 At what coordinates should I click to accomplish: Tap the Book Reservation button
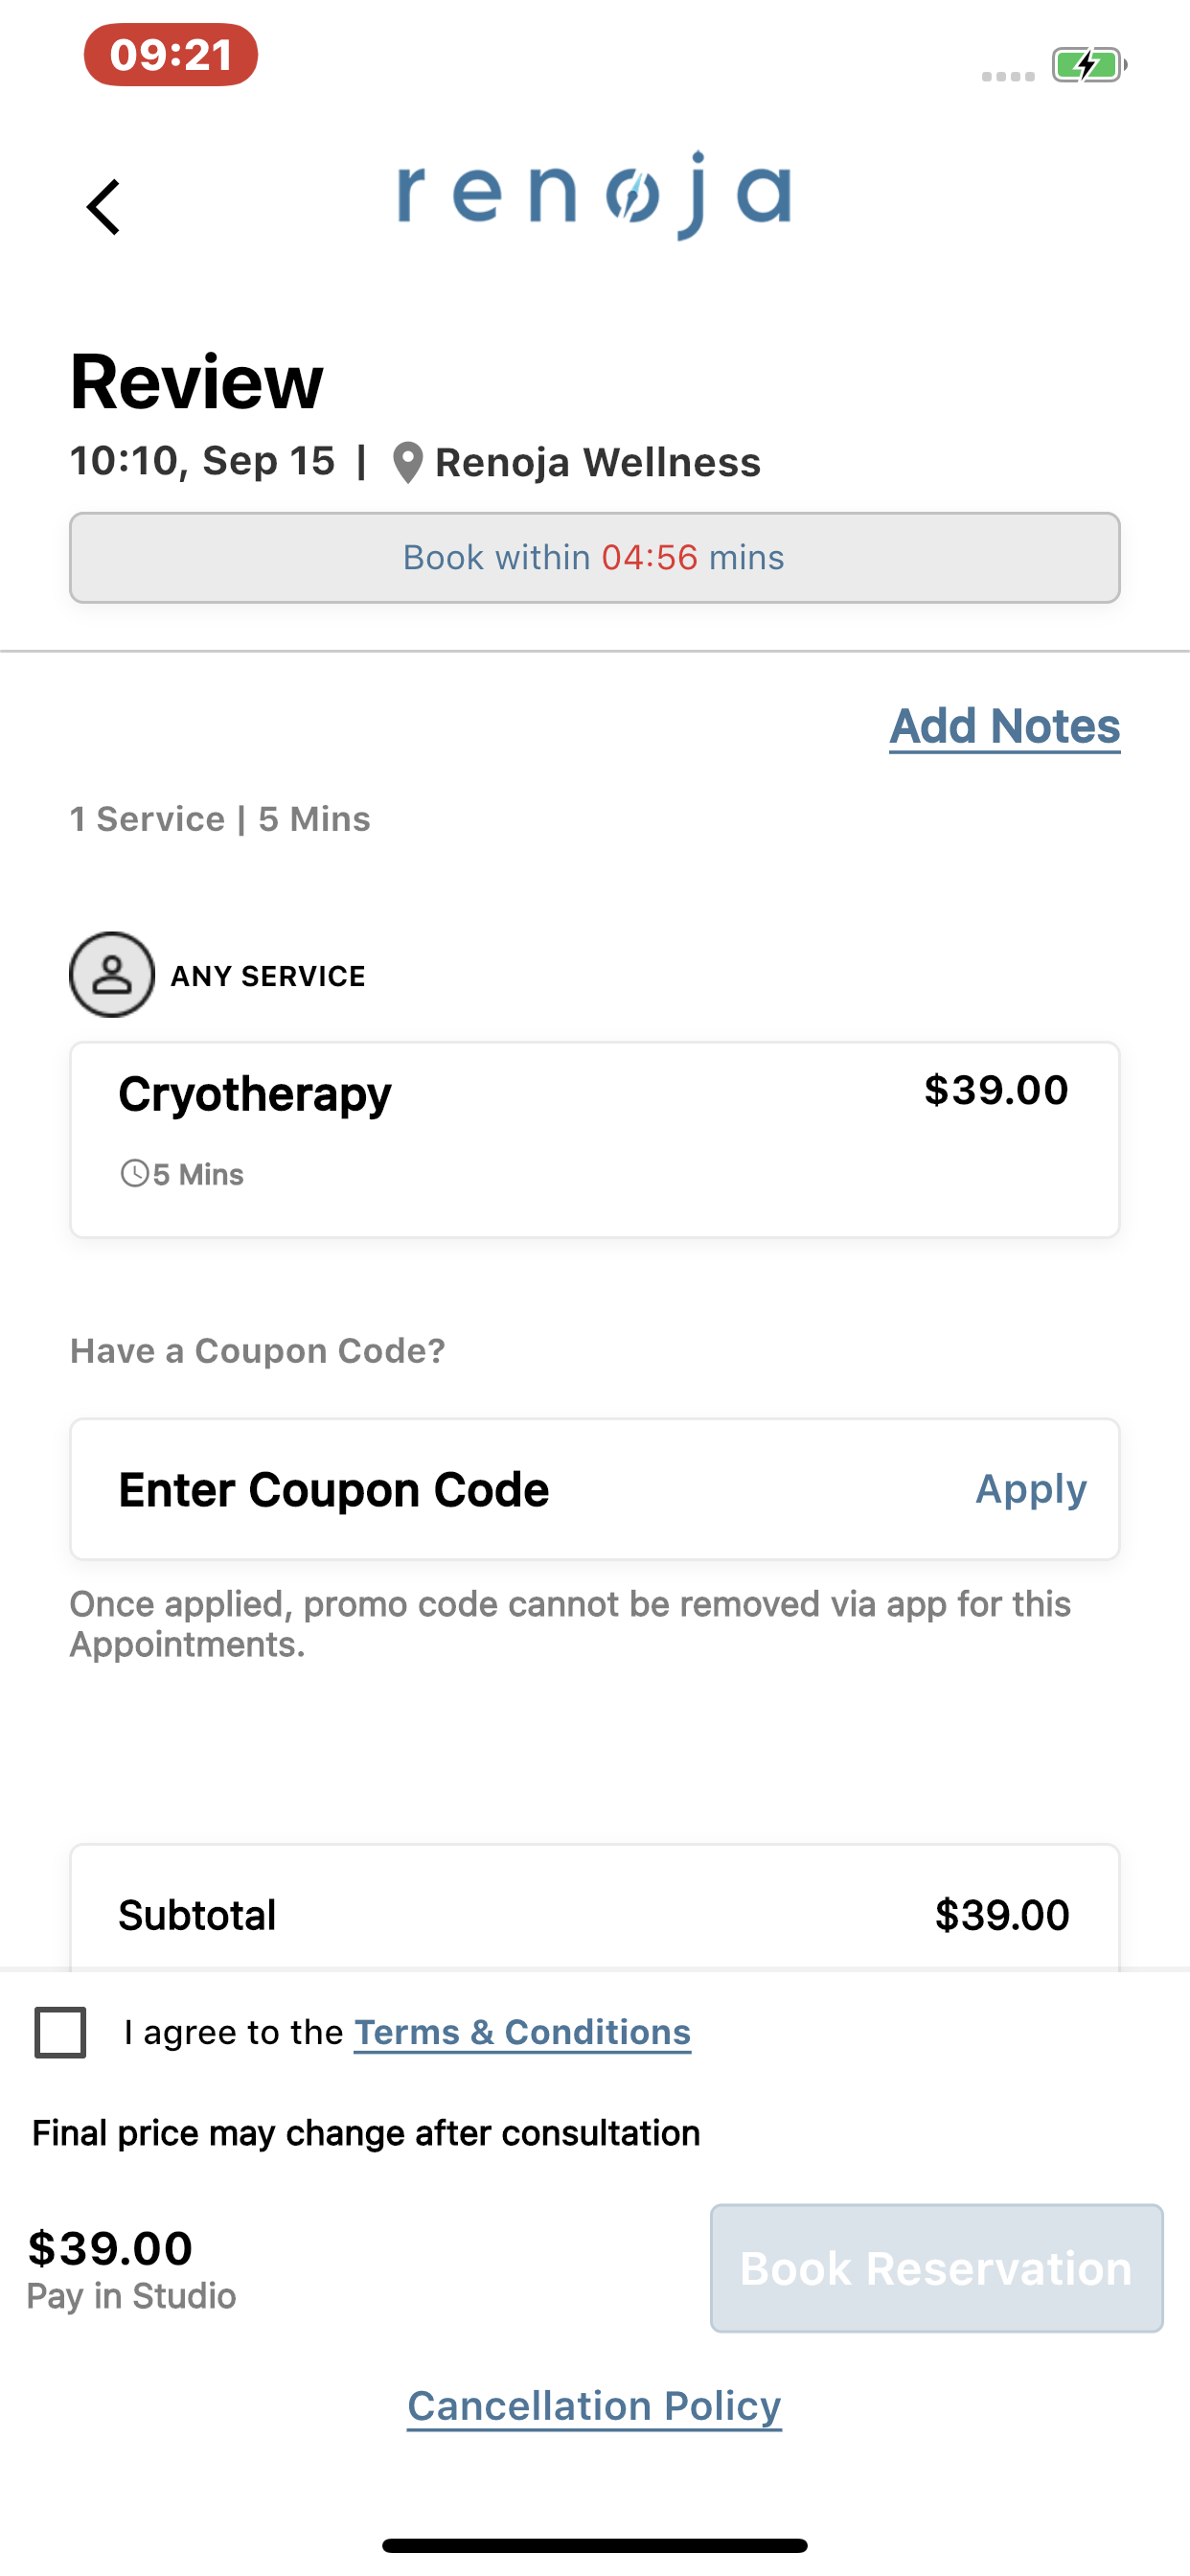pyautogui.click(x=937, y=2268)
